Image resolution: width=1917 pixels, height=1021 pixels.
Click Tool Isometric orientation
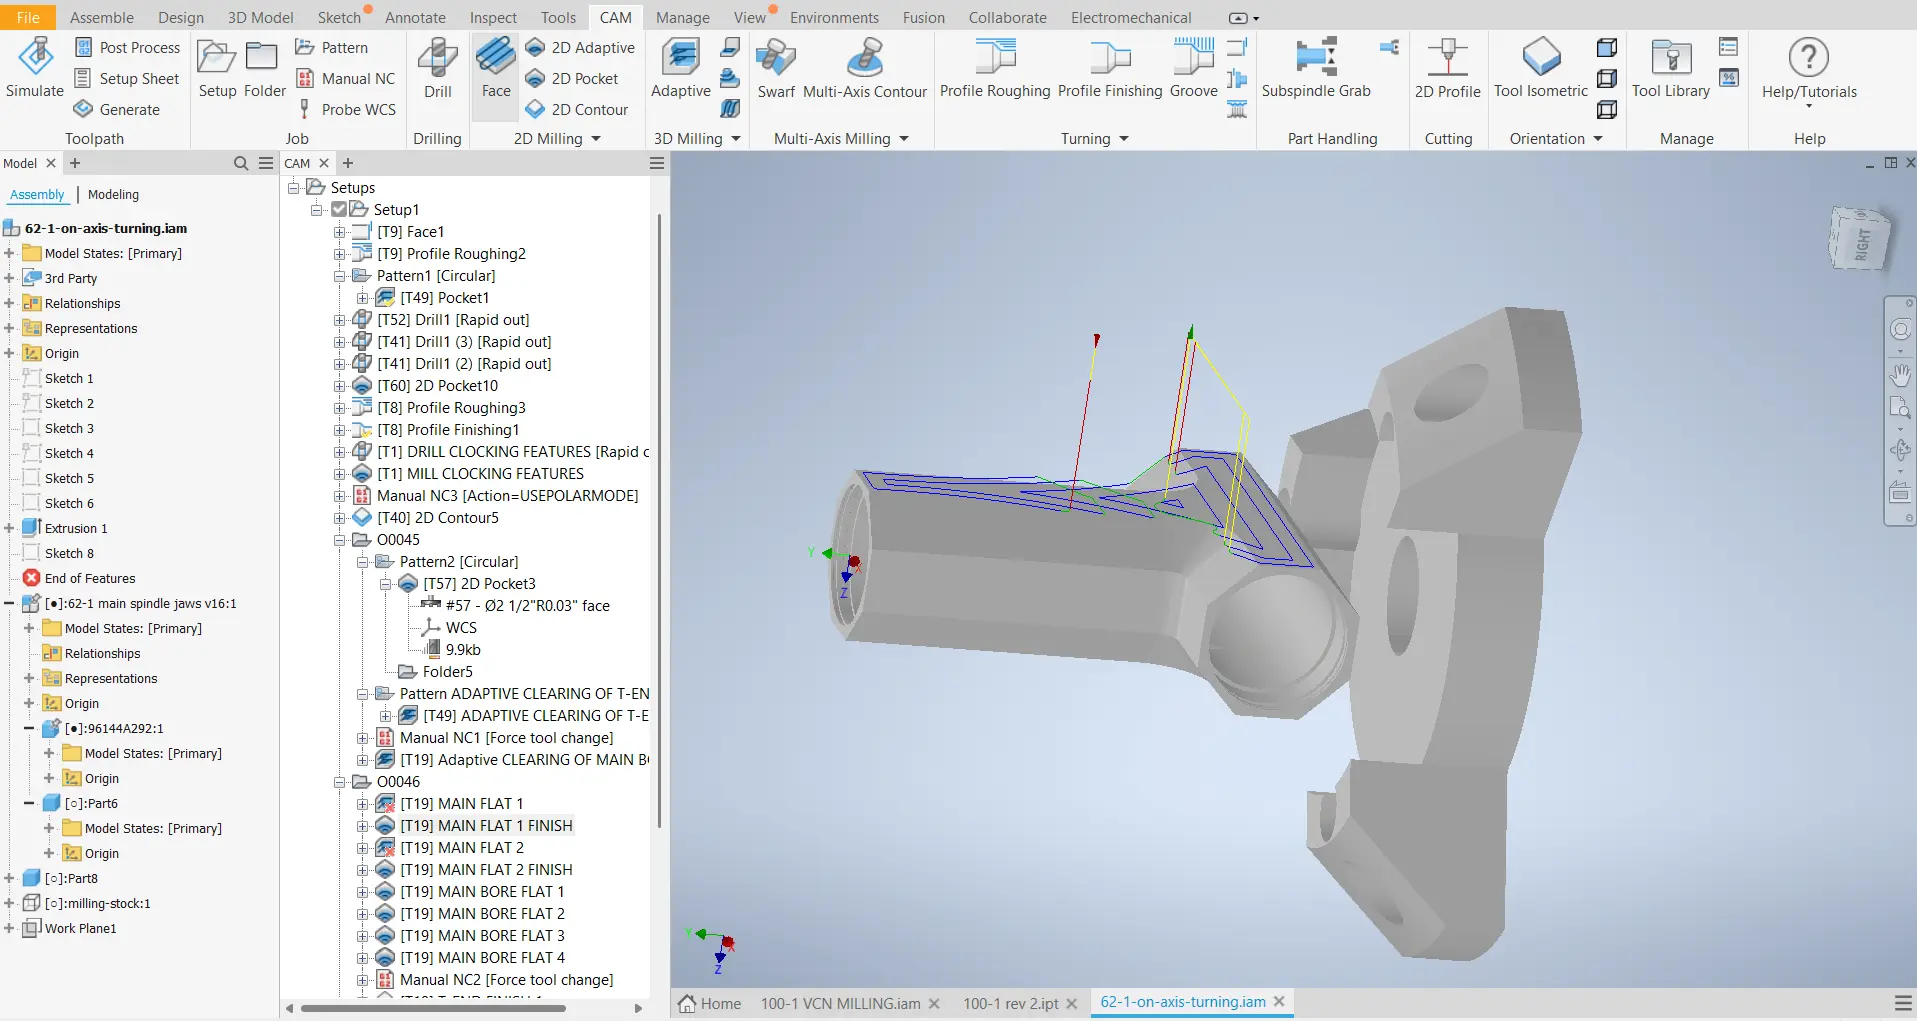(x=1541, y=68)
